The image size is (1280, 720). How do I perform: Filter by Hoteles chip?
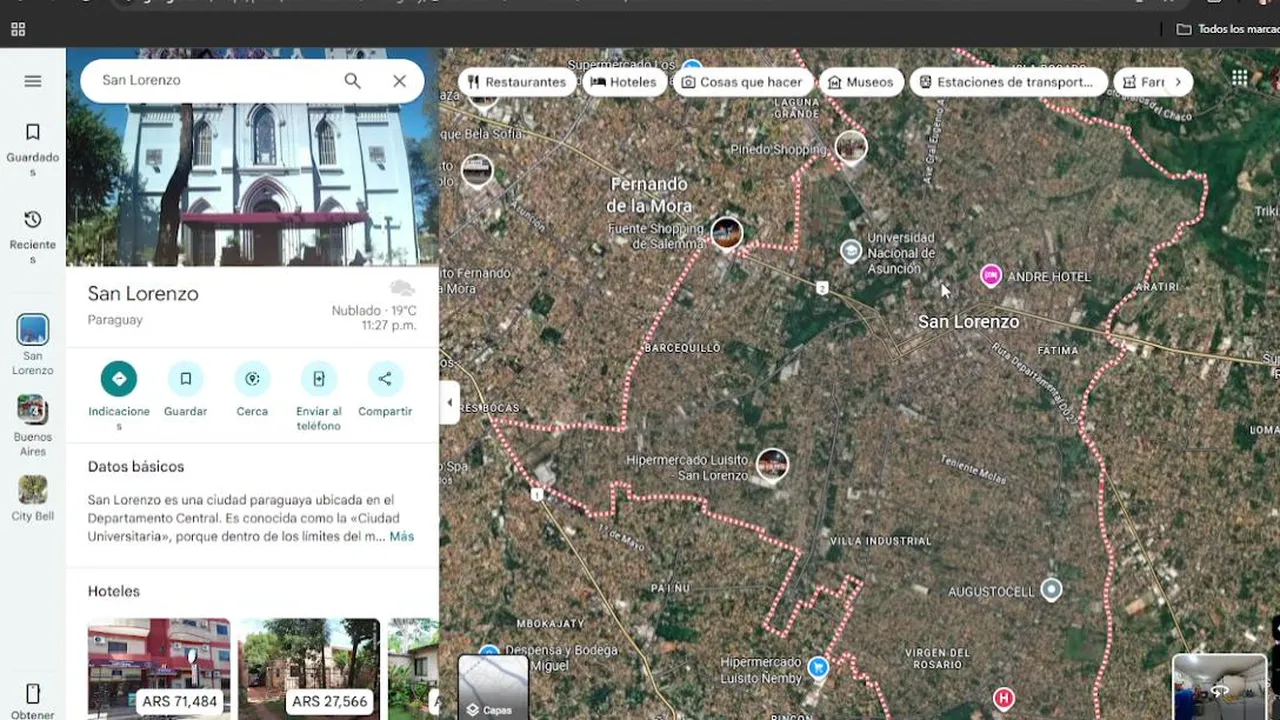[x=624, y=82]
